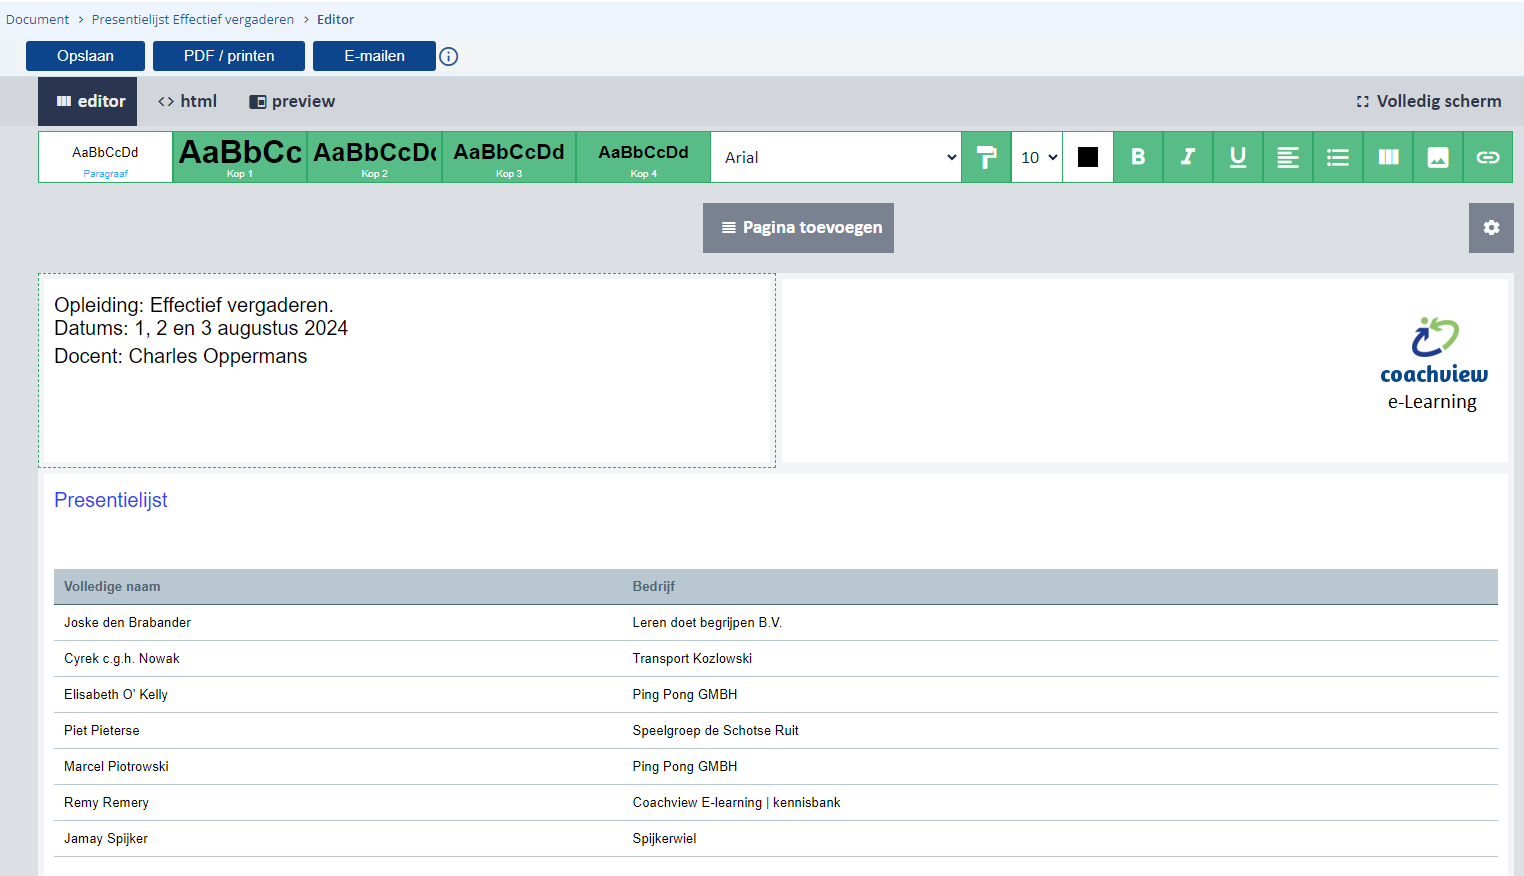Insert an image via the picture icon
Viewport: 1524px width, 876px height.
(1438, 157)
